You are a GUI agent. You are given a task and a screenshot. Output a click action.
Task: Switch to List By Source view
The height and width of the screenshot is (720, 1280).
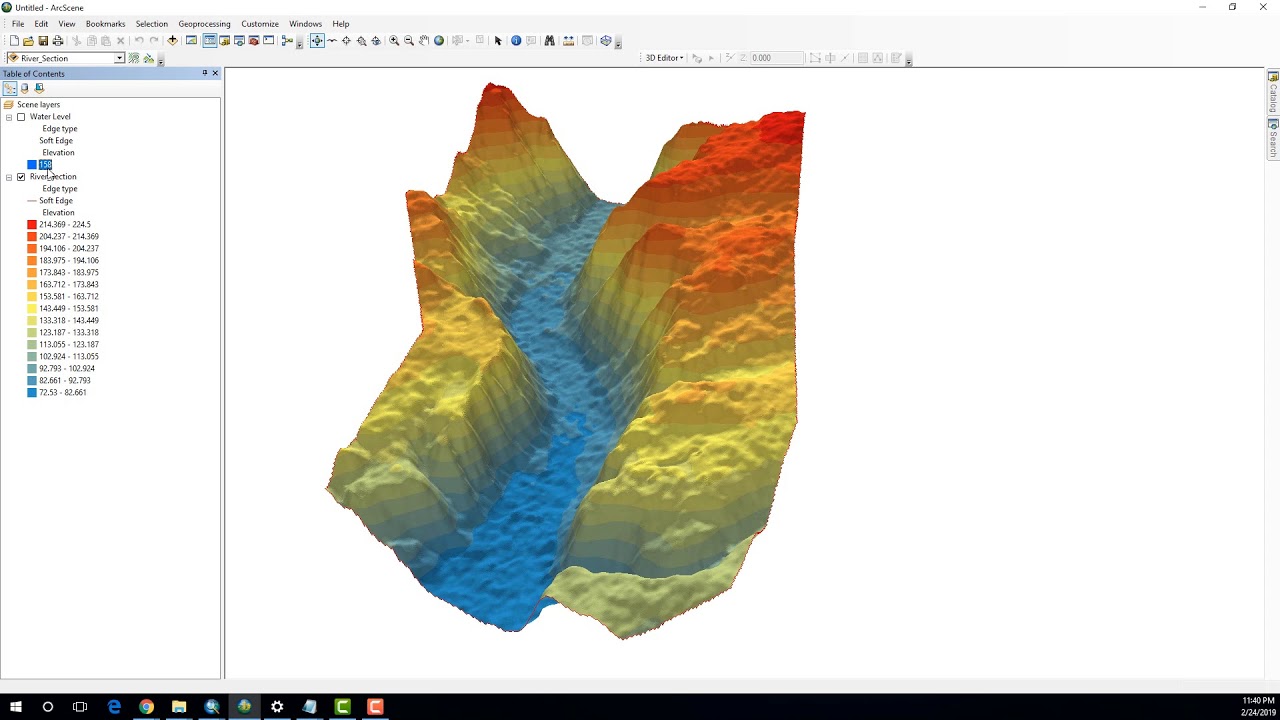(25, 88)
